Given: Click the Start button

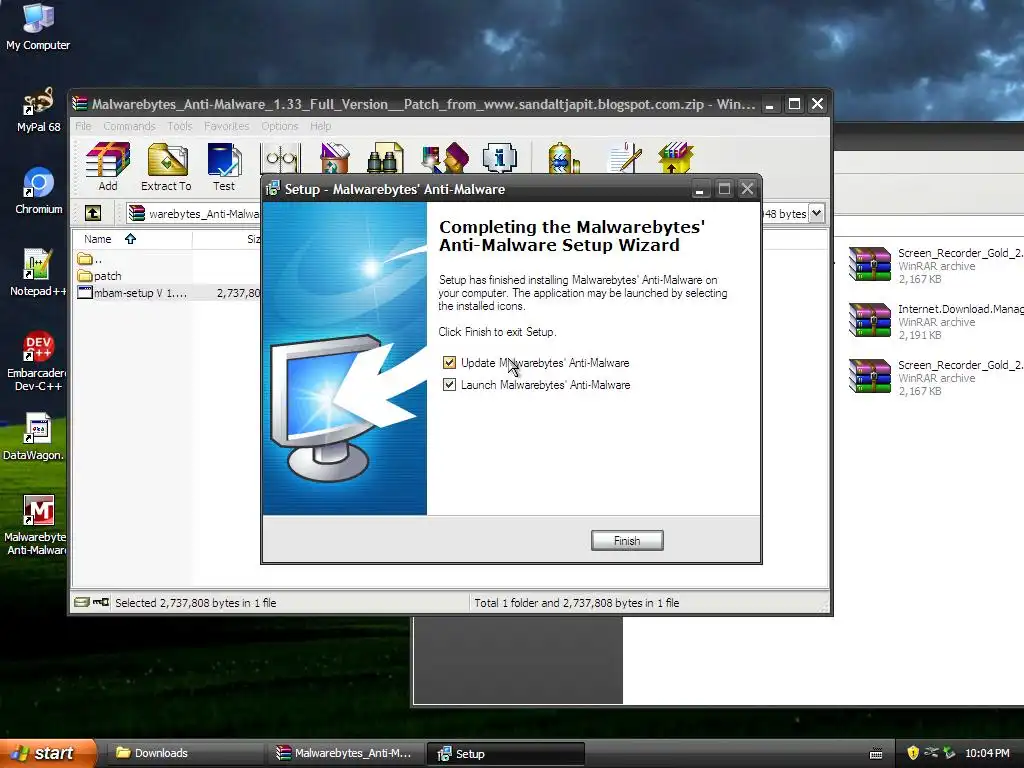Looking at the screenshot, I should (x=47, y=753).
